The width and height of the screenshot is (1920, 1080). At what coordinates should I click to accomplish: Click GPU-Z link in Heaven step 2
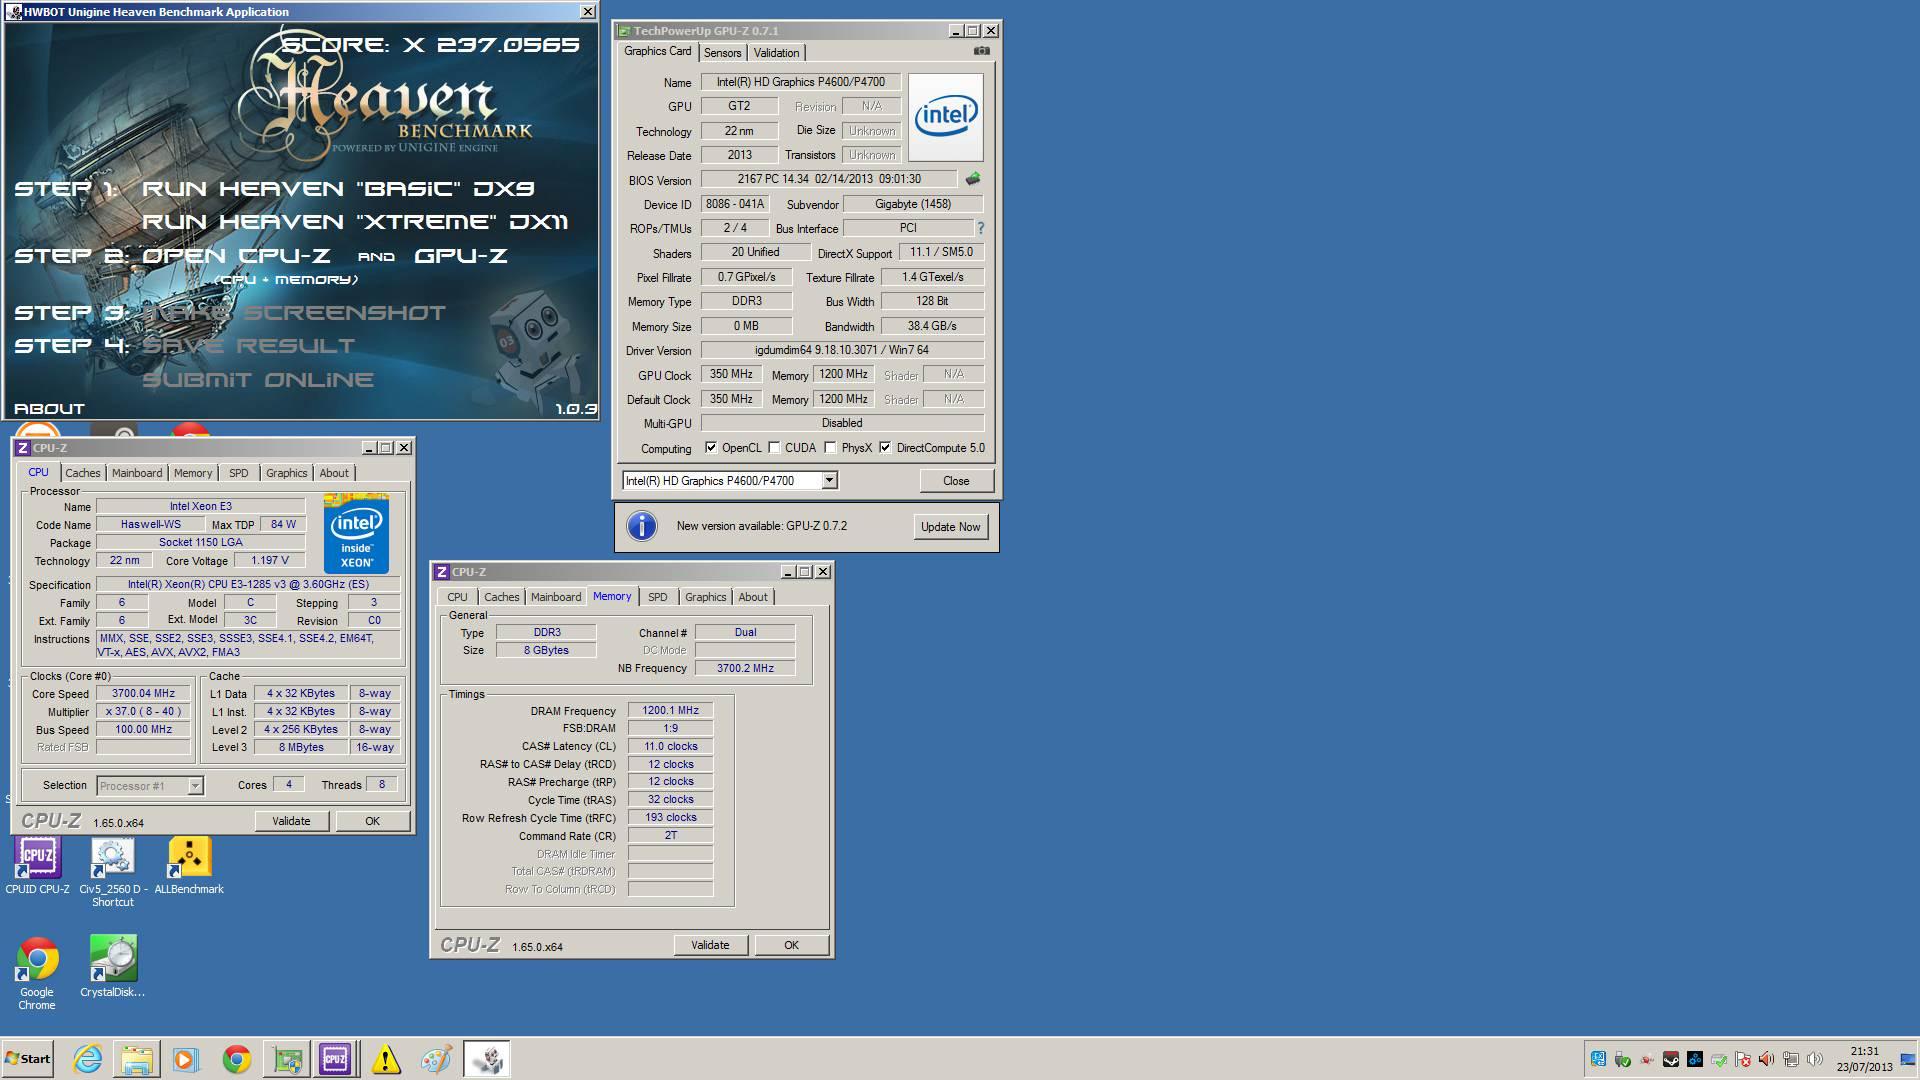click(x=461, y=255)
